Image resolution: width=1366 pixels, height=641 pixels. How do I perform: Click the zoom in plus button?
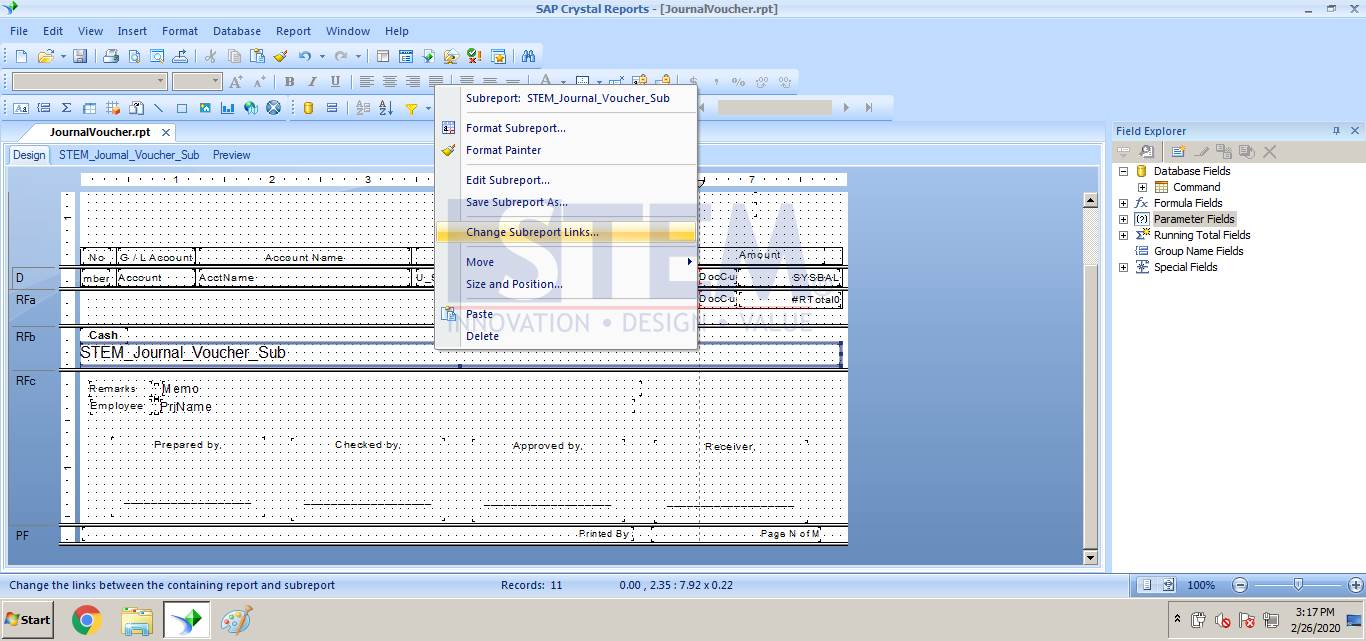(x=1356, y=585)
